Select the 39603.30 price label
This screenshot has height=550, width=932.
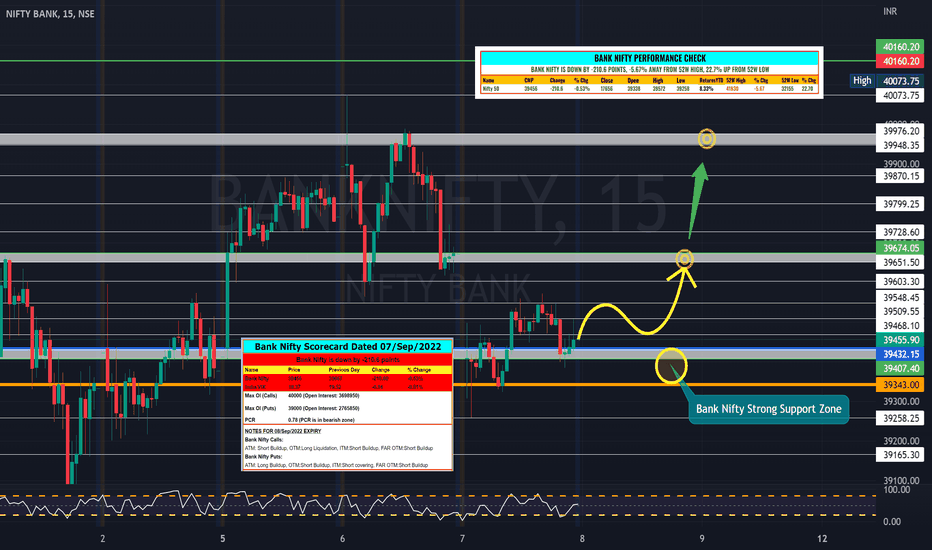pos(900,281)
